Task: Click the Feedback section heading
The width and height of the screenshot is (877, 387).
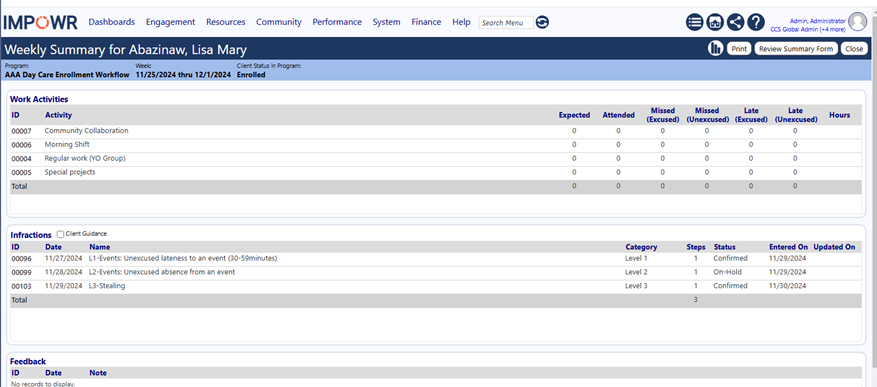Action: pos(28,361)
